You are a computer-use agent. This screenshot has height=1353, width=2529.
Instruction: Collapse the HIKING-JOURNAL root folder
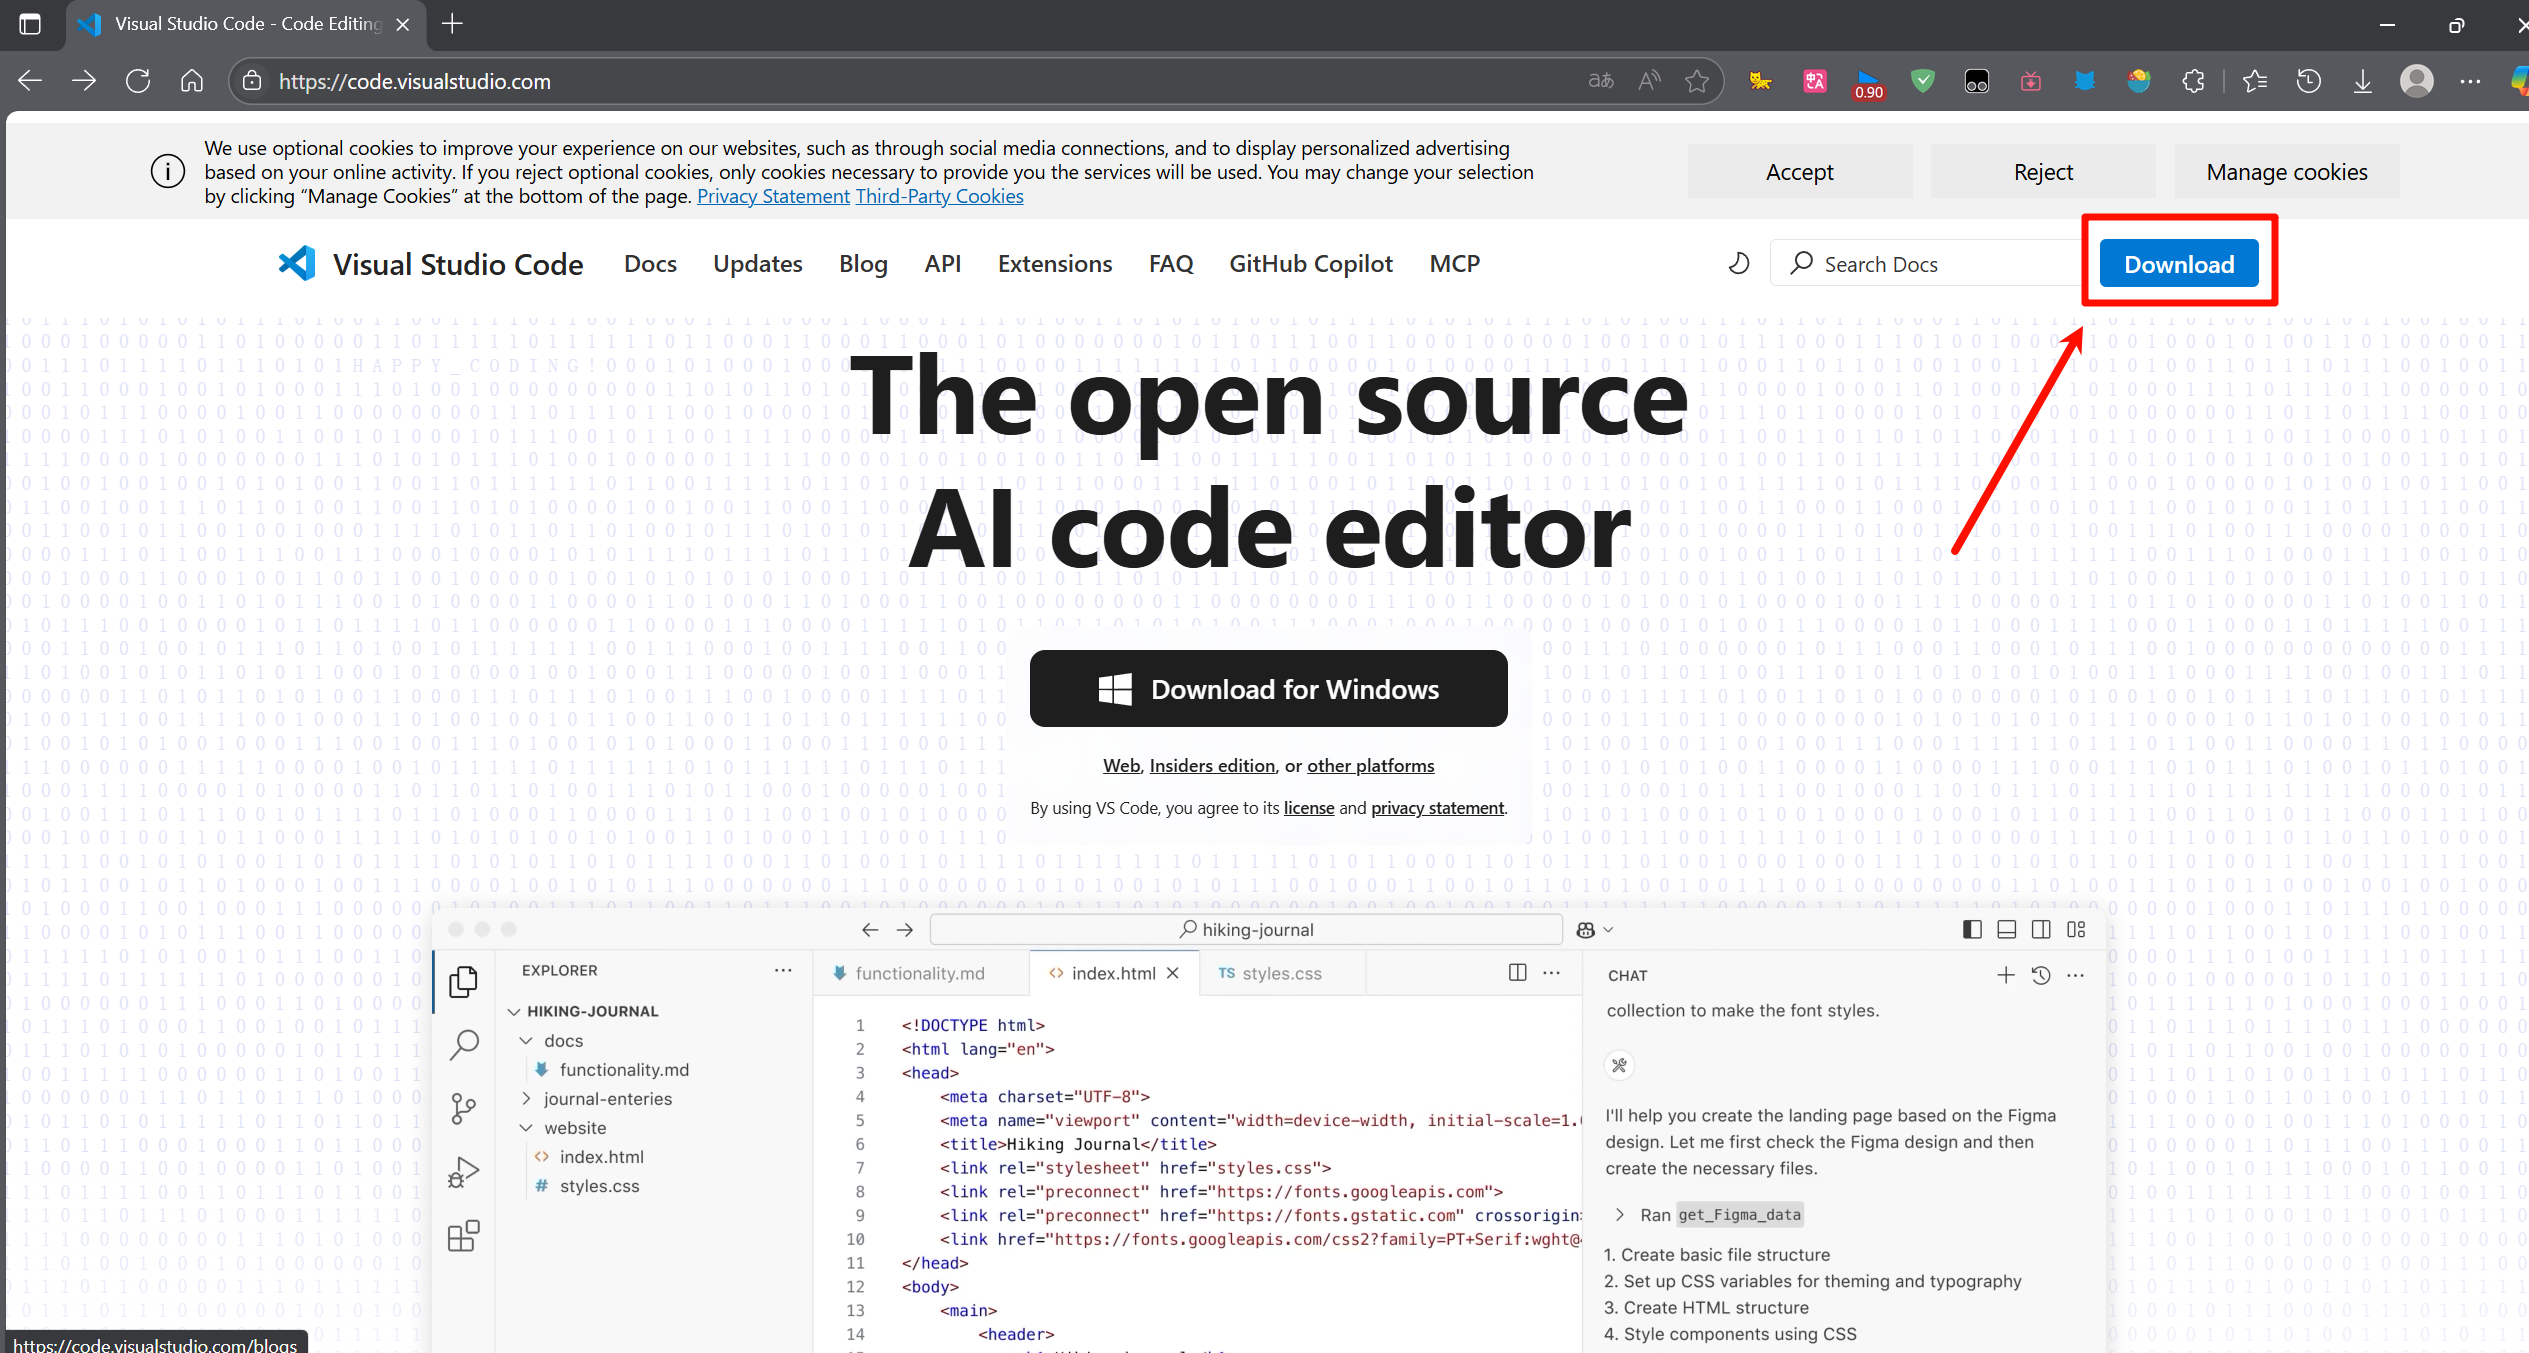pyautogui.click(x=514, y=1011)
